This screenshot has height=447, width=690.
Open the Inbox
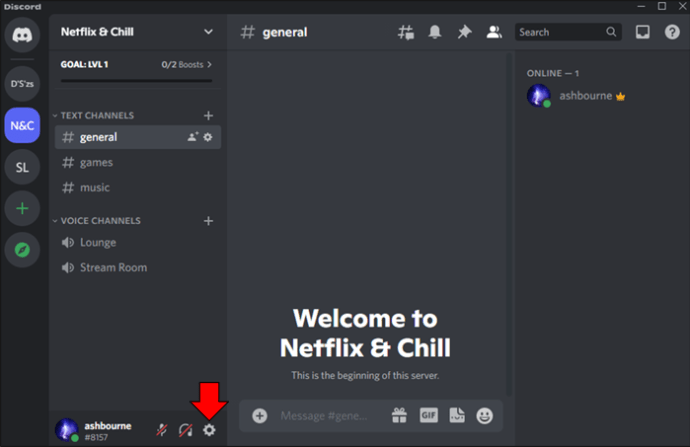click(x=642, y=32)
